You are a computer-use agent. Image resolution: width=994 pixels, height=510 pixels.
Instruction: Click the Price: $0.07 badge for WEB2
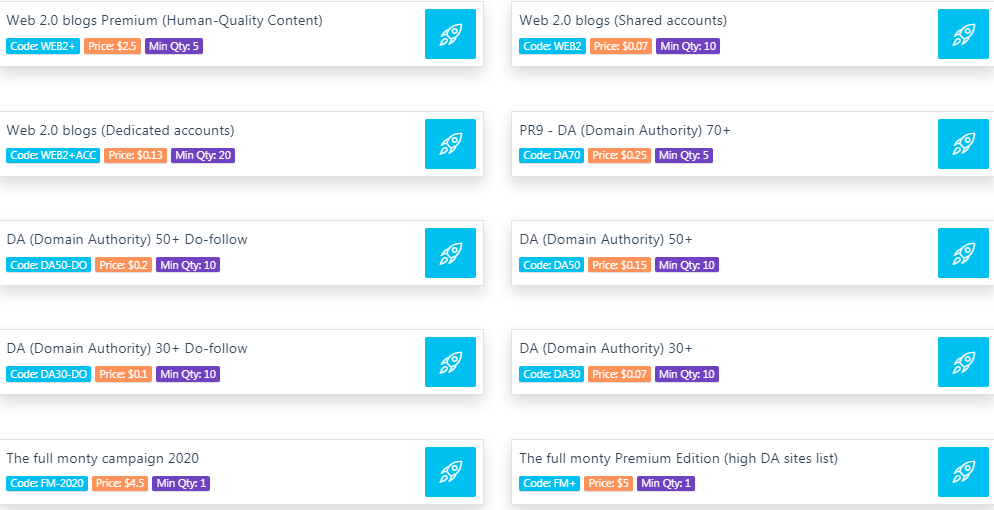point(621,46)
